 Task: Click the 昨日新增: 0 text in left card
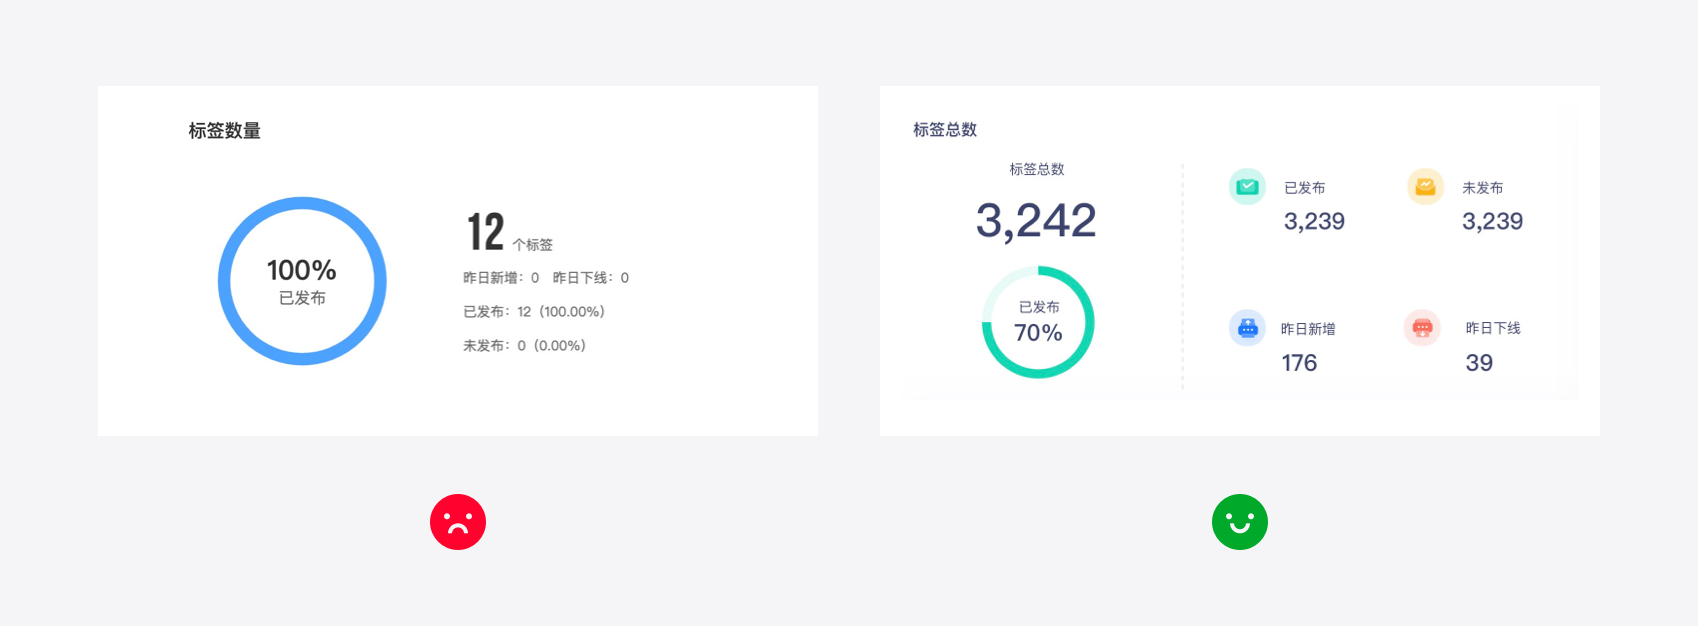pyautogui.click(x=501, y=278)
